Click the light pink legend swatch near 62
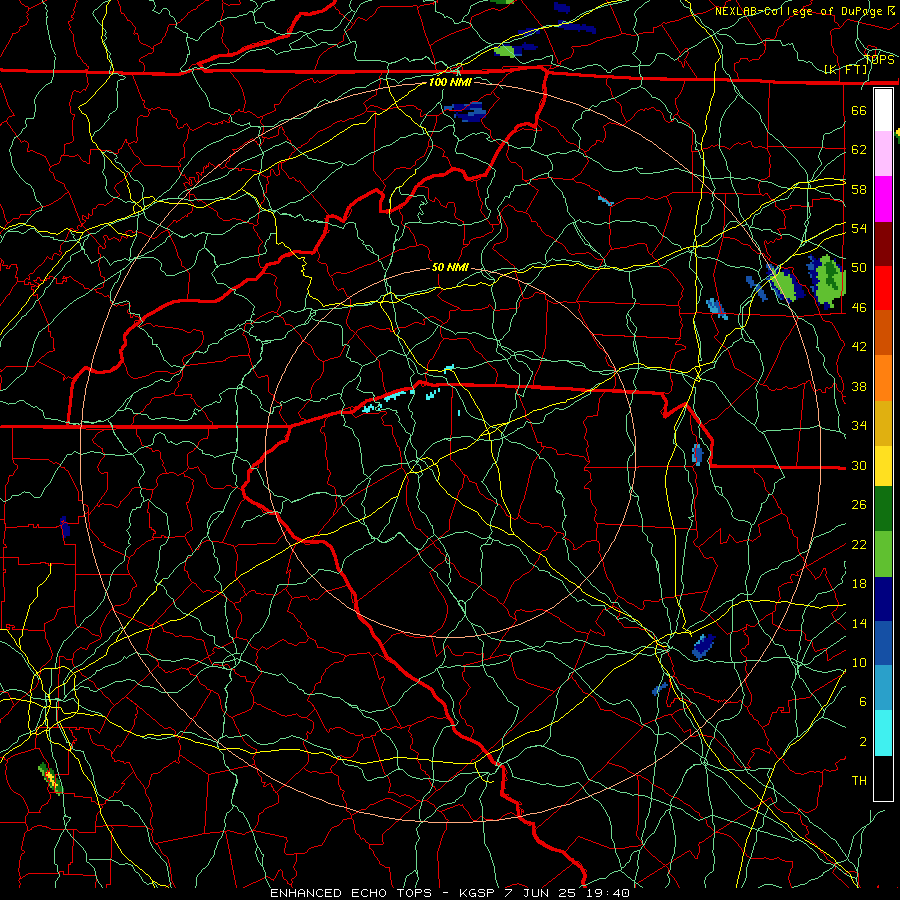The width and height of the screenshot is (900, 900). (x=883, y=154)
